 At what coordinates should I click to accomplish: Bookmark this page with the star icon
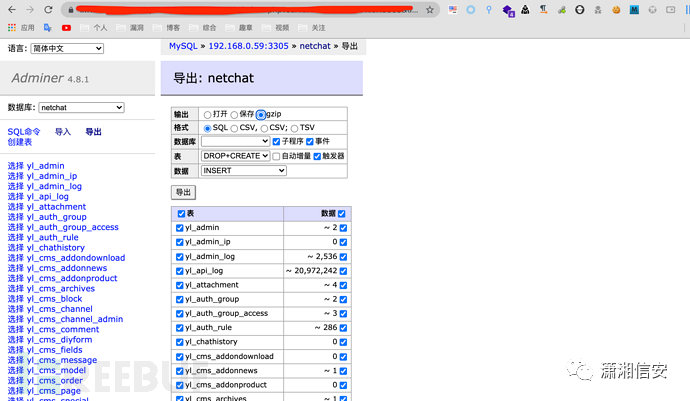[429, 10]
